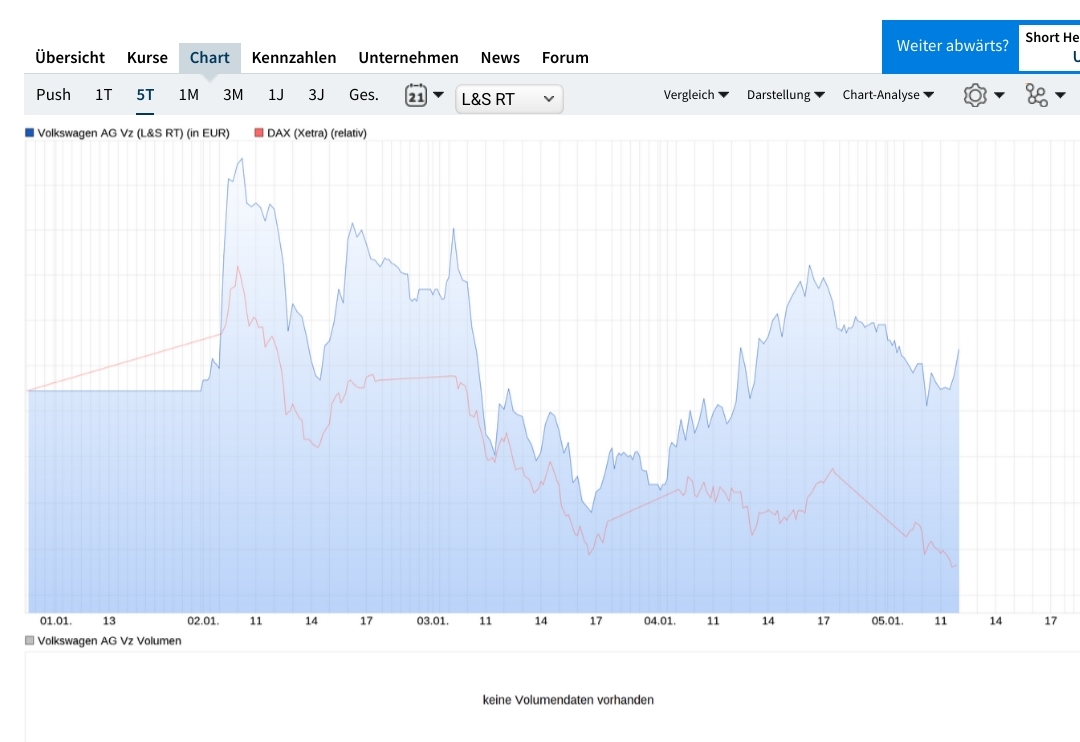Click the Weiter abwärts? banner
Screen dimensions: 1080x742
coord(952,46)
